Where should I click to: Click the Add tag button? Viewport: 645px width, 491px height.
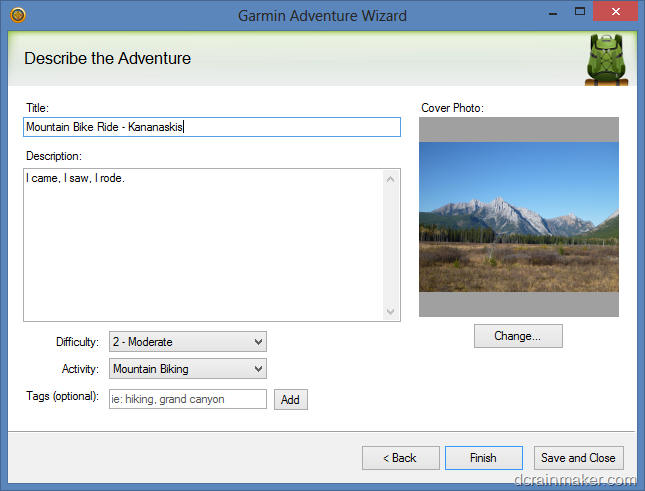tap(290, 400)
